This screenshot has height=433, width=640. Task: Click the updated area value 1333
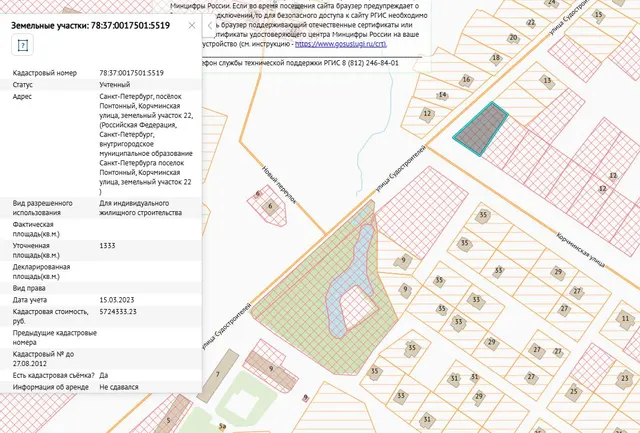pyautogui.click(x=107, y=246)
